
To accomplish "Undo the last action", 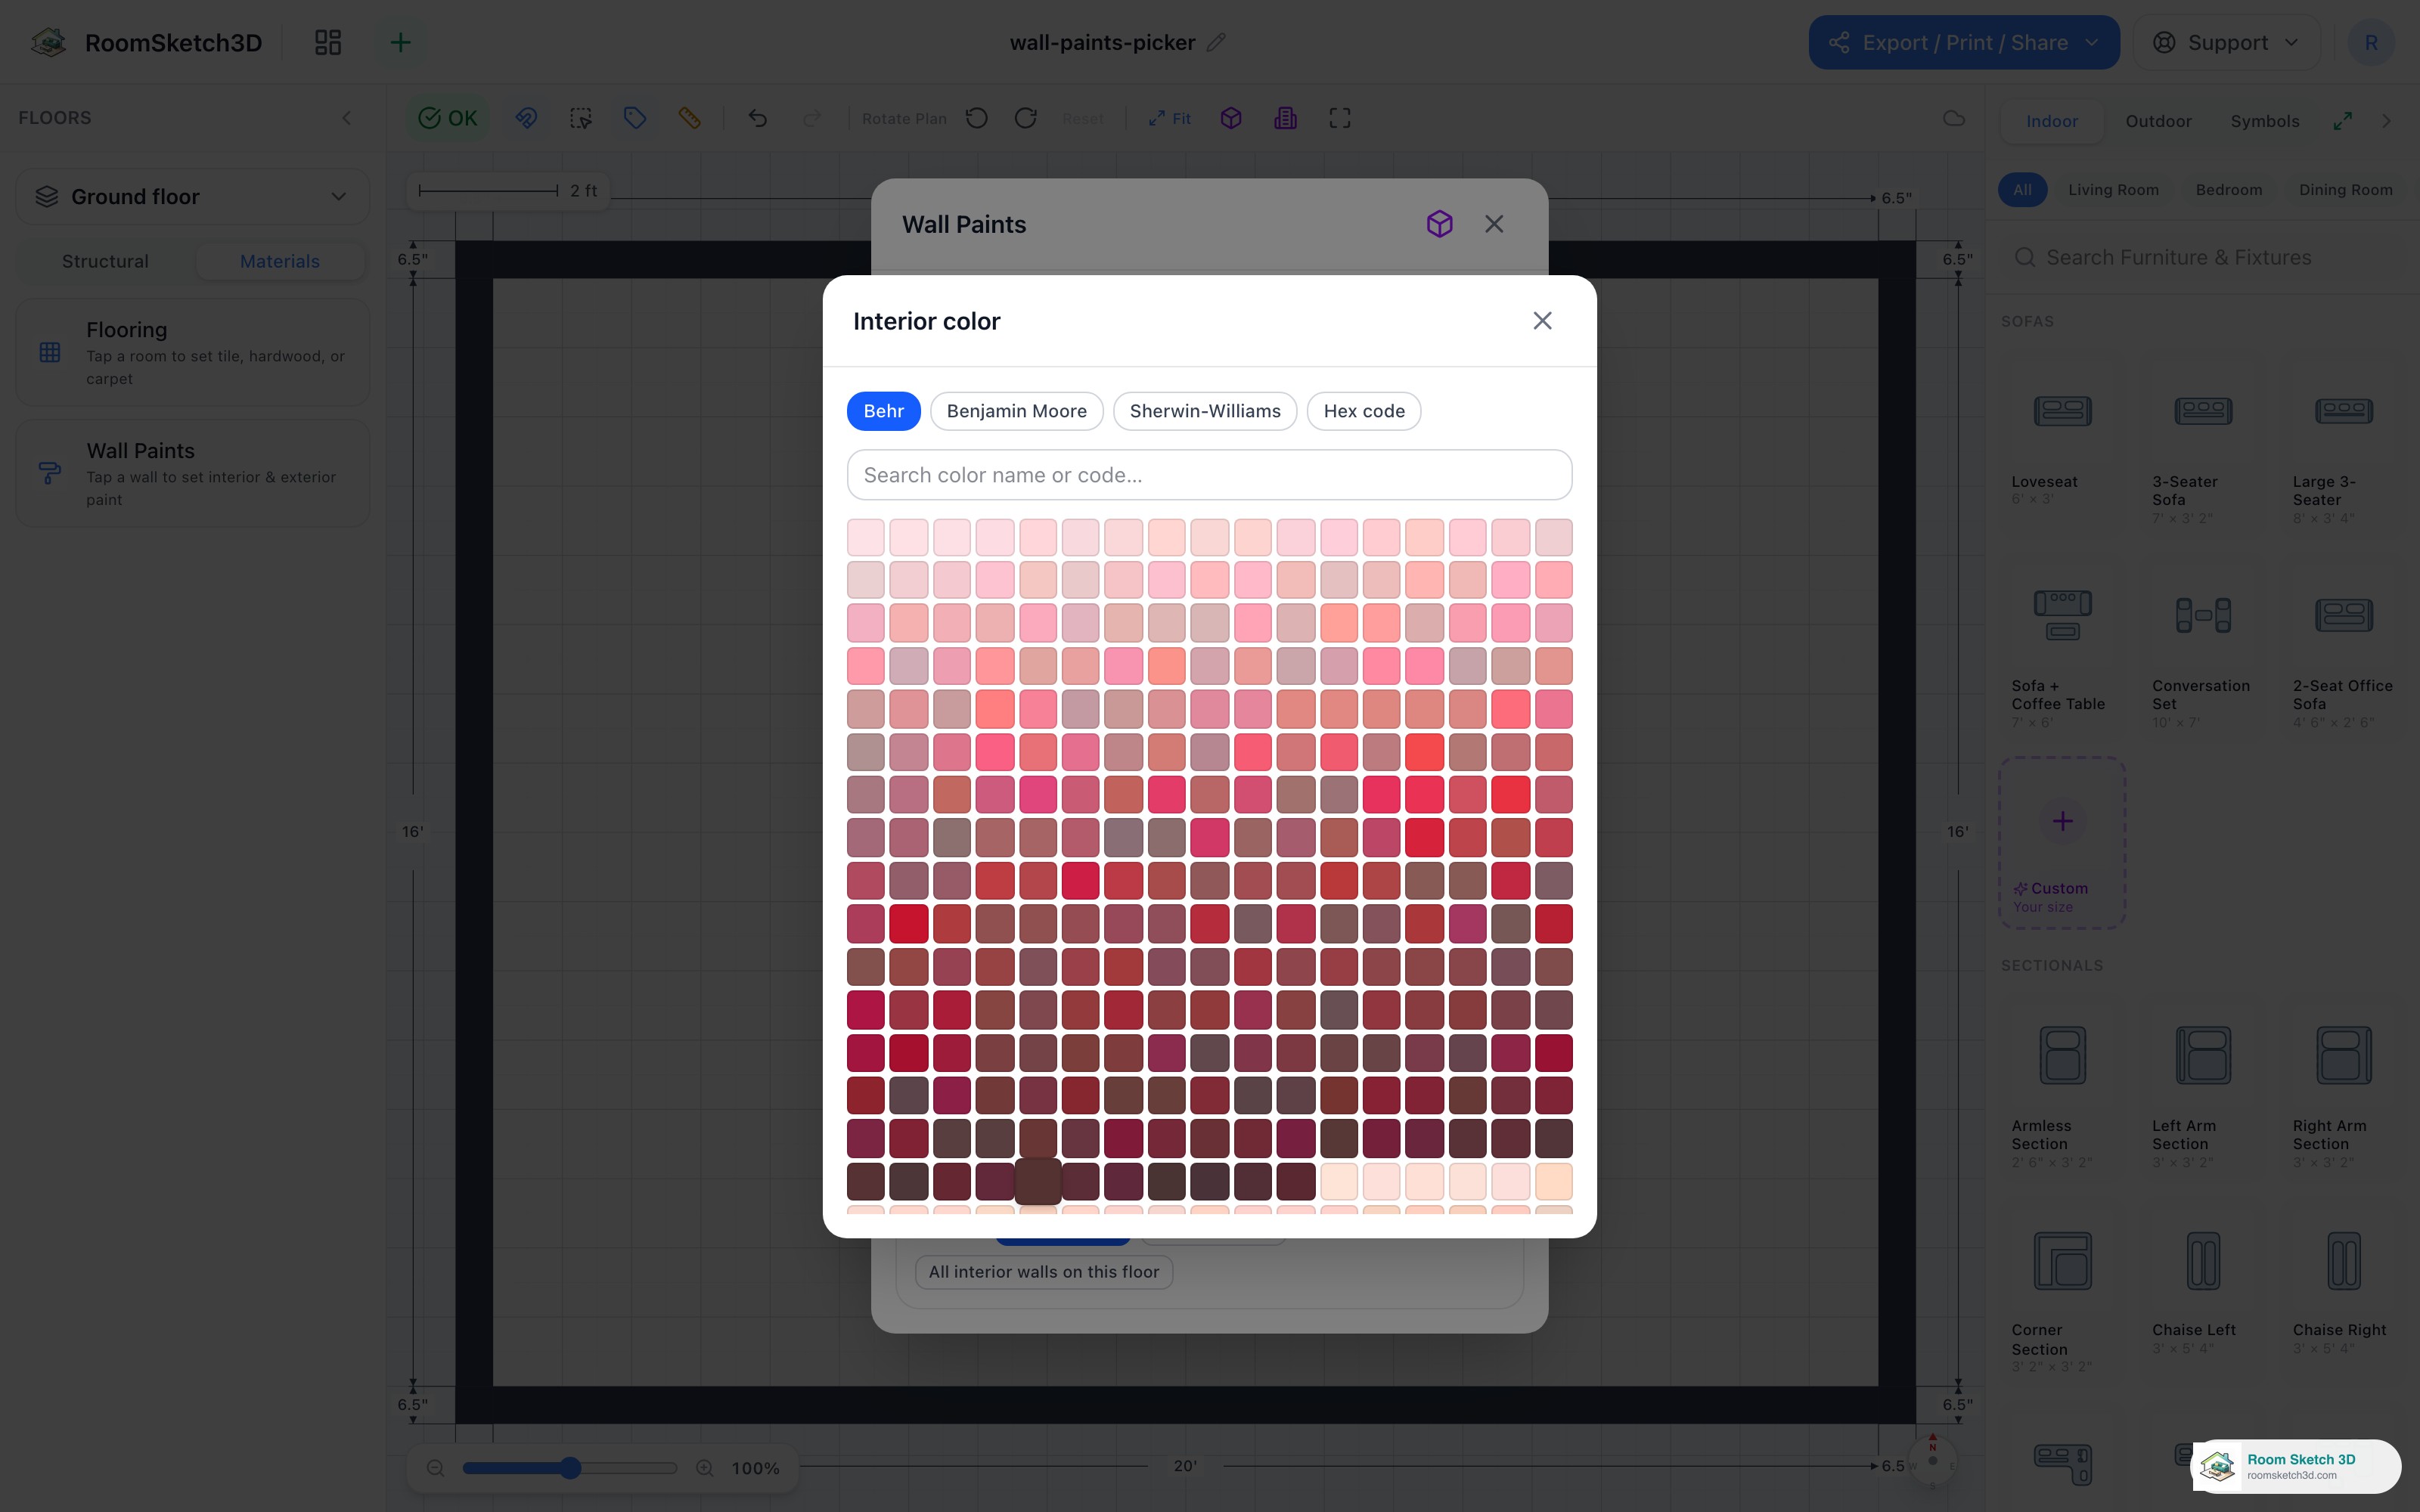I will (757, 118).
